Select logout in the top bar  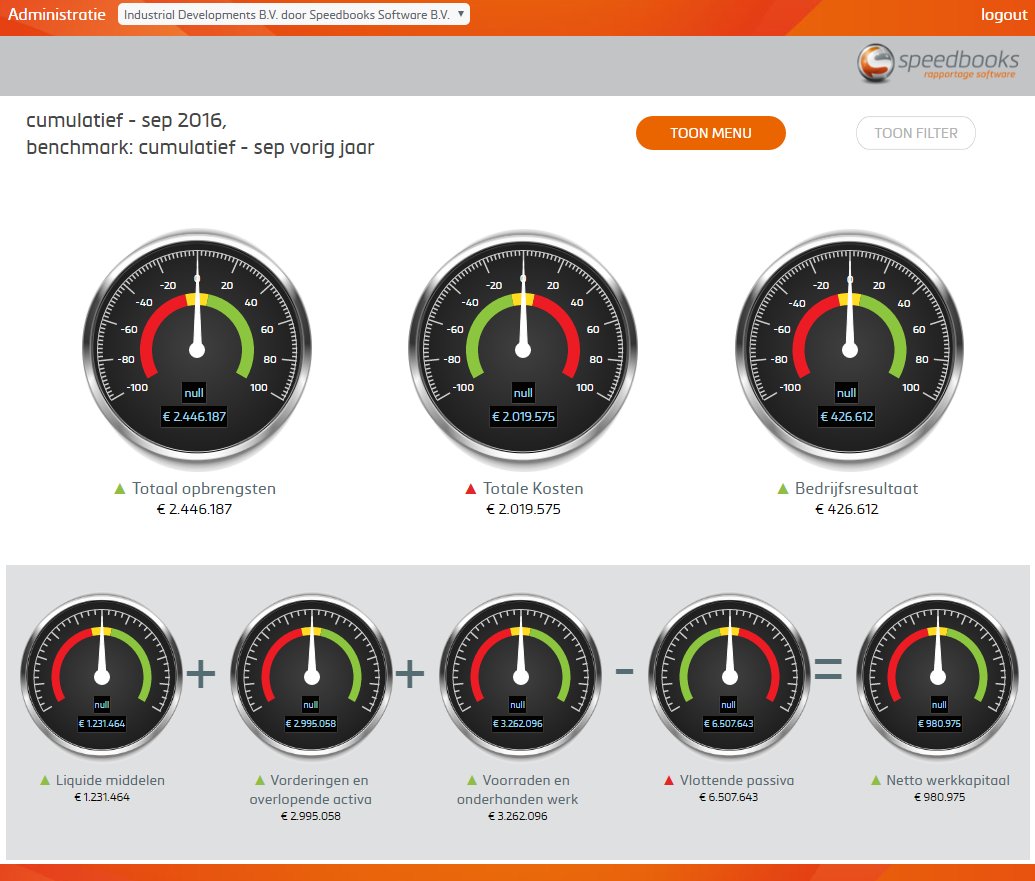point(1003,15)
